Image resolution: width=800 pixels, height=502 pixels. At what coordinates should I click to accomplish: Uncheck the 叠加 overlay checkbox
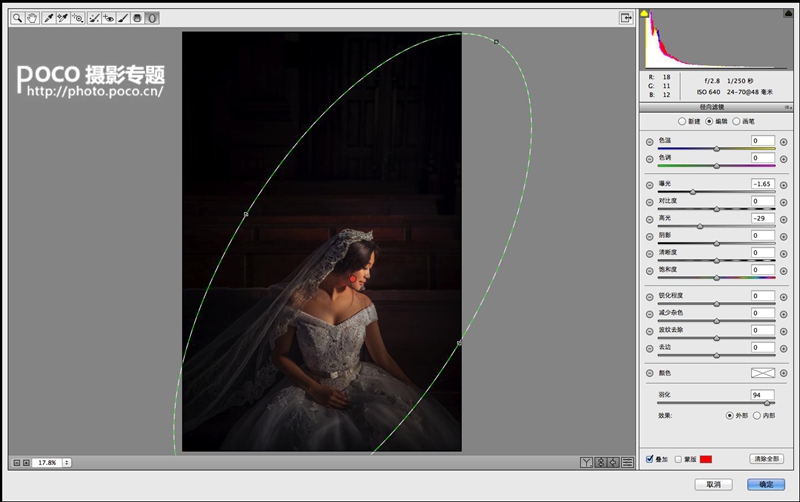(649, 459)
